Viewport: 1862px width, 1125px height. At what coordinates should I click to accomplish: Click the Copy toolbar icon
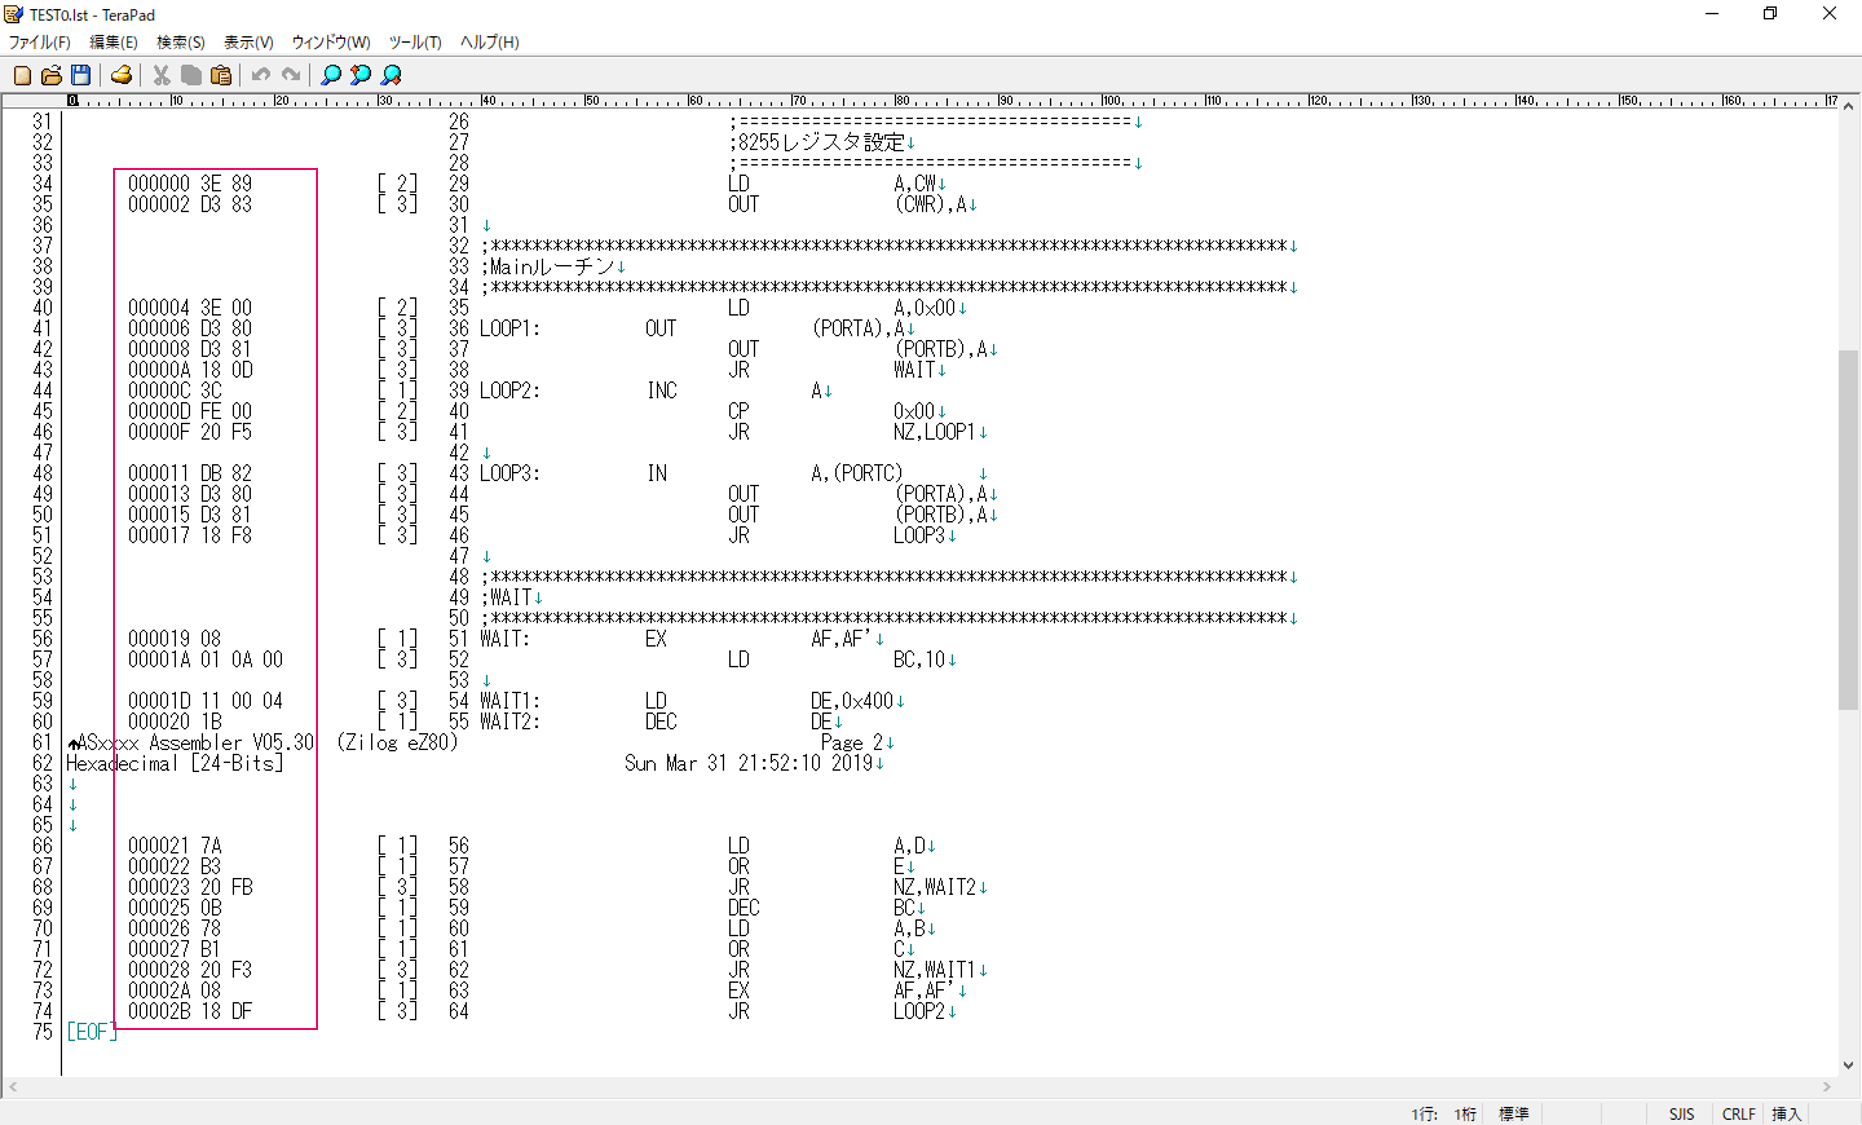click(x=191, y=75)
